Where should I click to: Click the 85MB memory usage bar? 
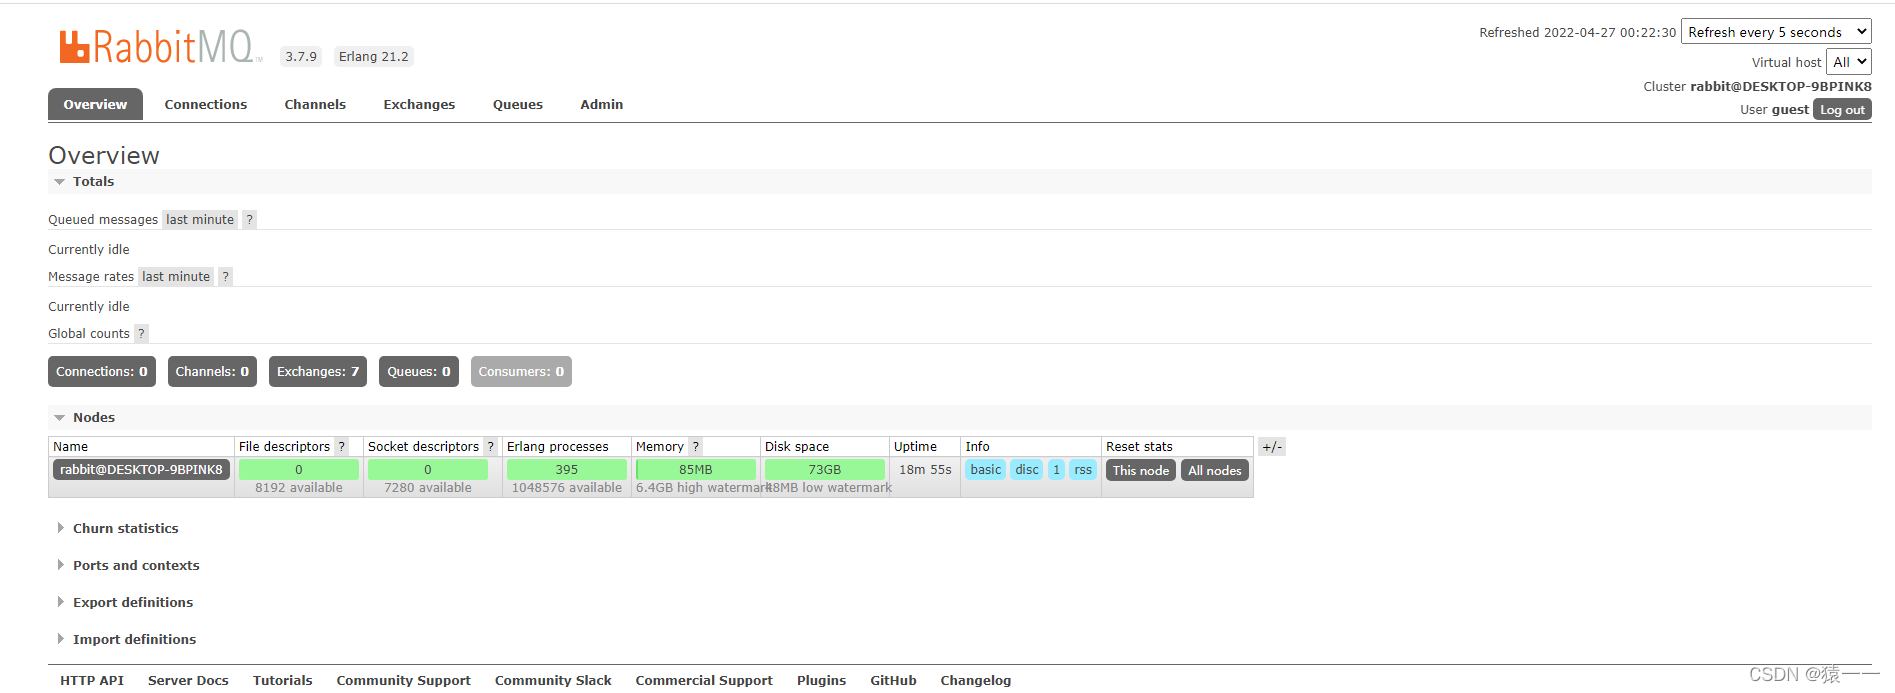point(696,470)
